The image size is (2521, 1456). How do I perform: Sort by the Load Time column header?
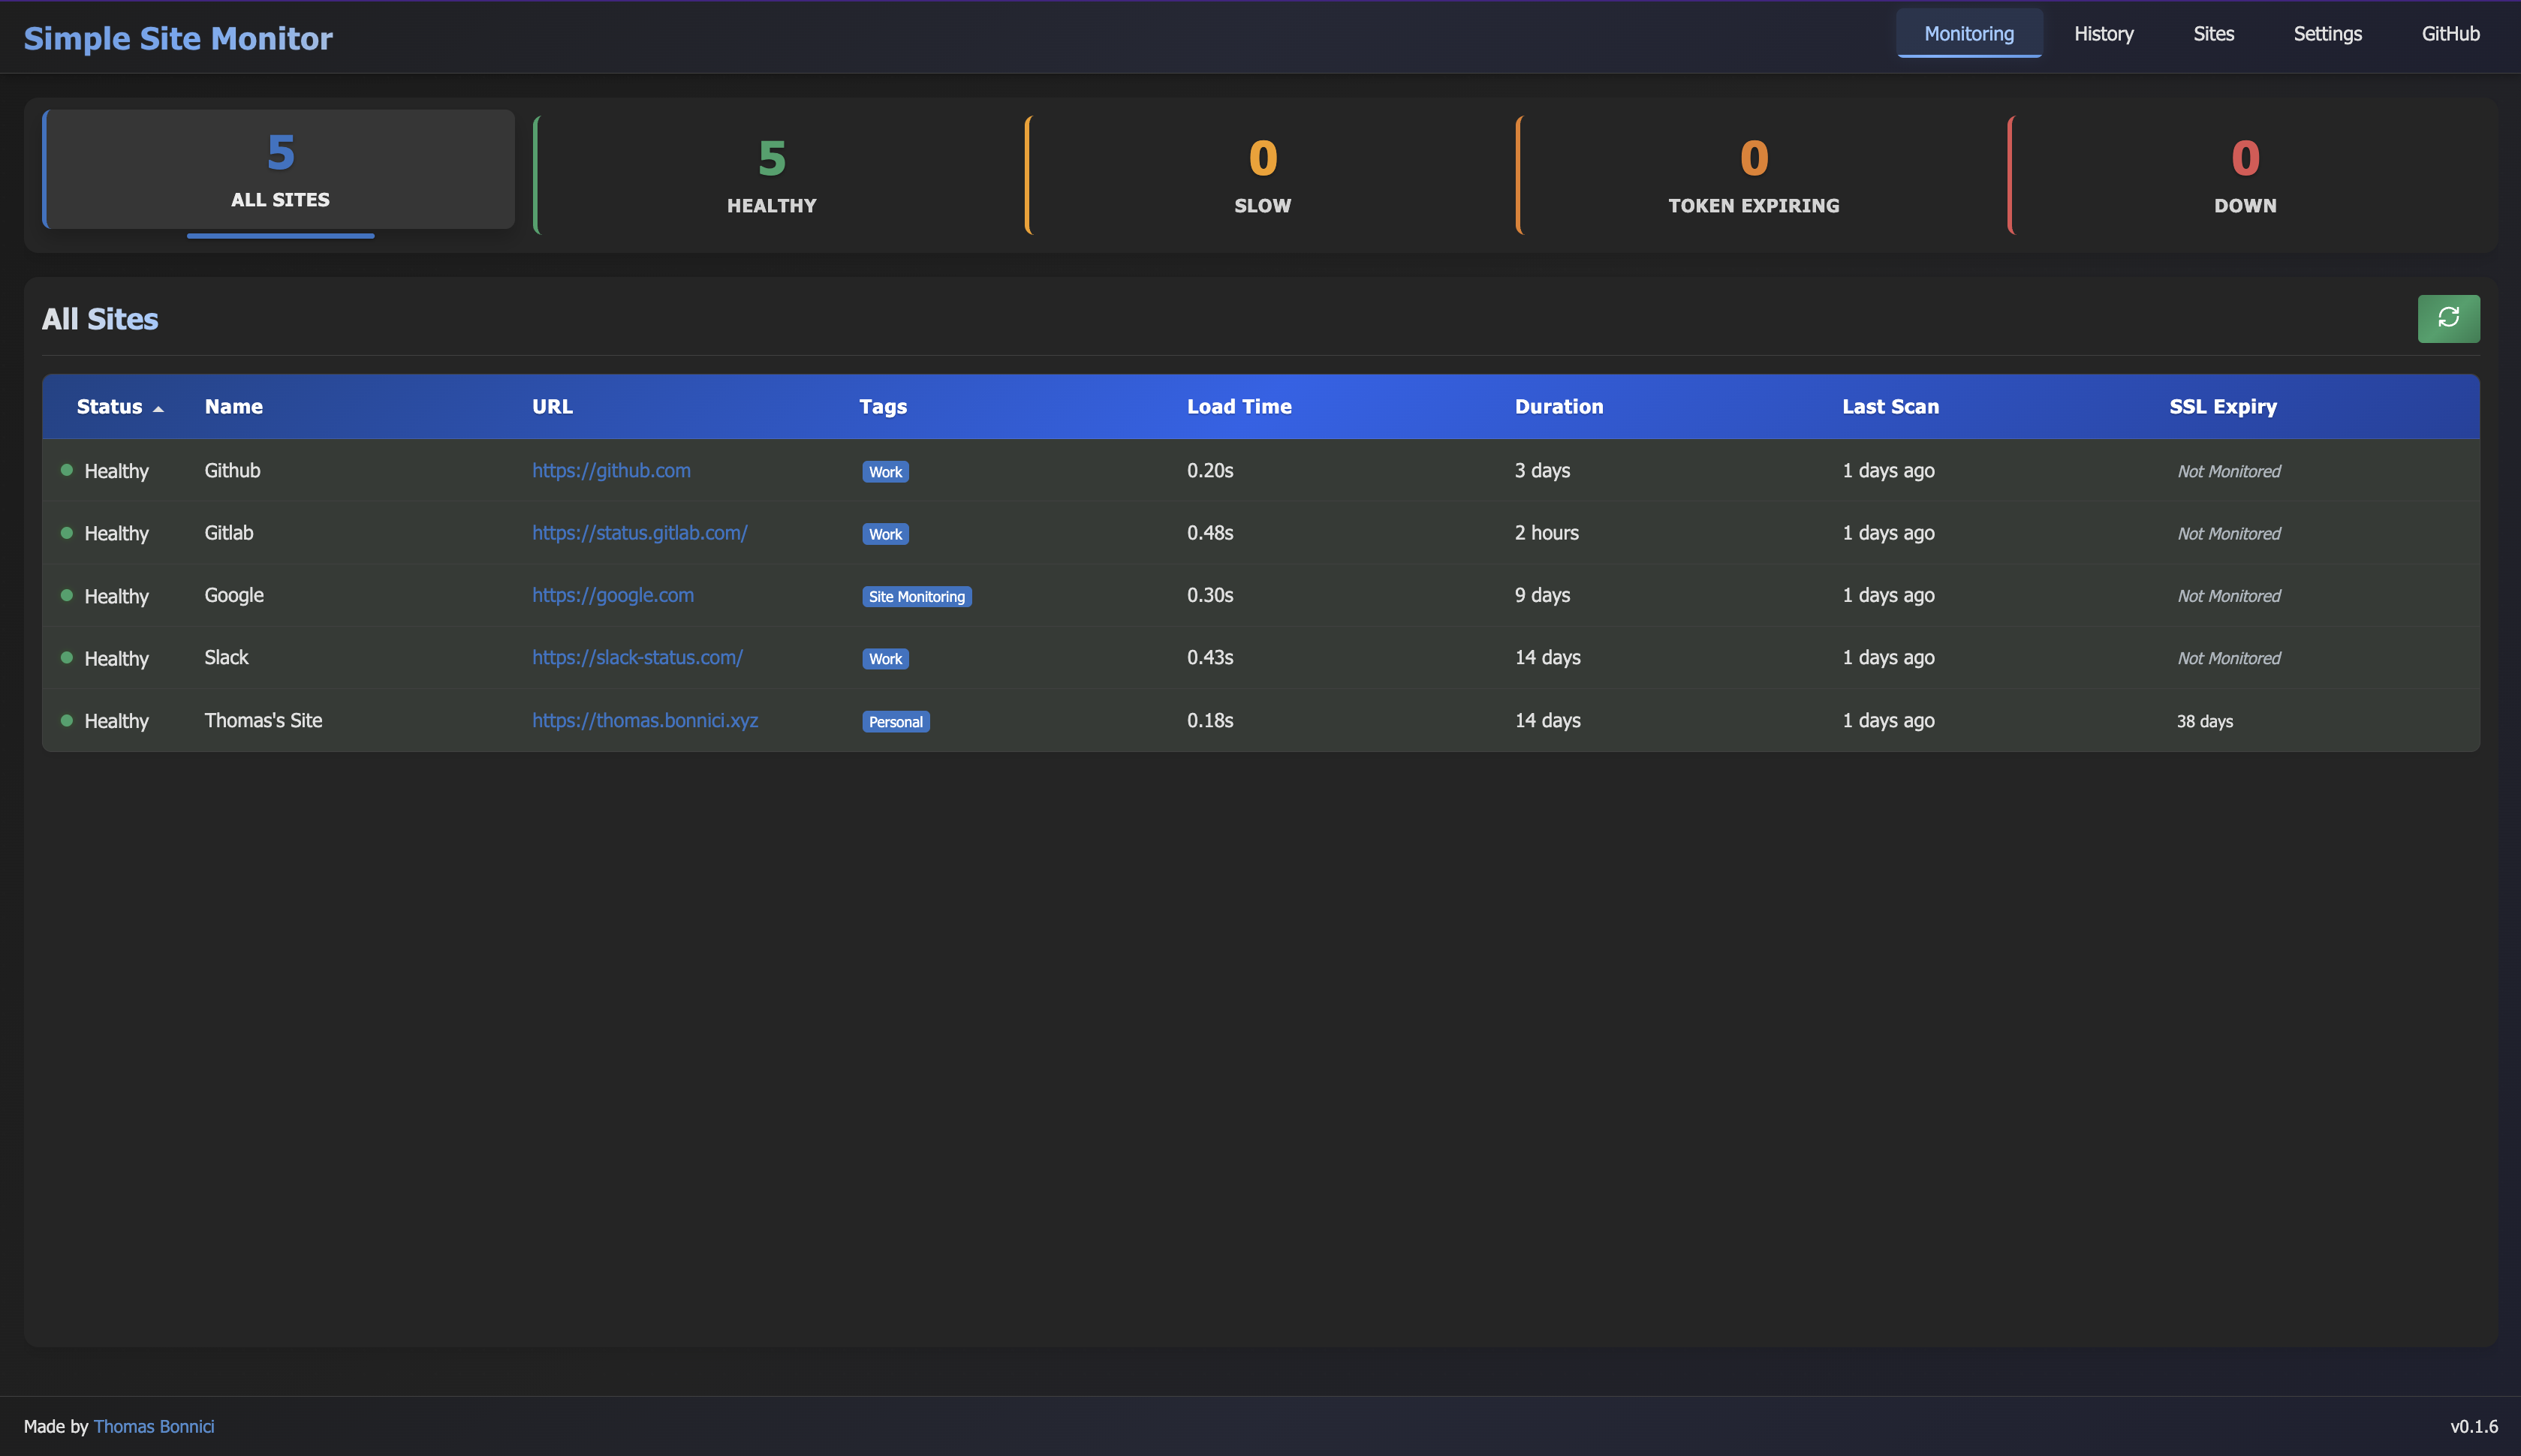1239,407
